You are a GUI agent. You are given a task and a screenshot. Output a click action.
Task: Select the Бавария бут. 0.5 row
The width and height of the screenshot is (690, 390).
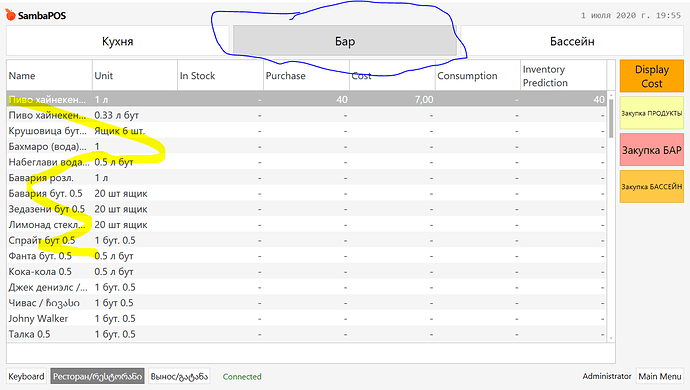[x=307, y=193]
